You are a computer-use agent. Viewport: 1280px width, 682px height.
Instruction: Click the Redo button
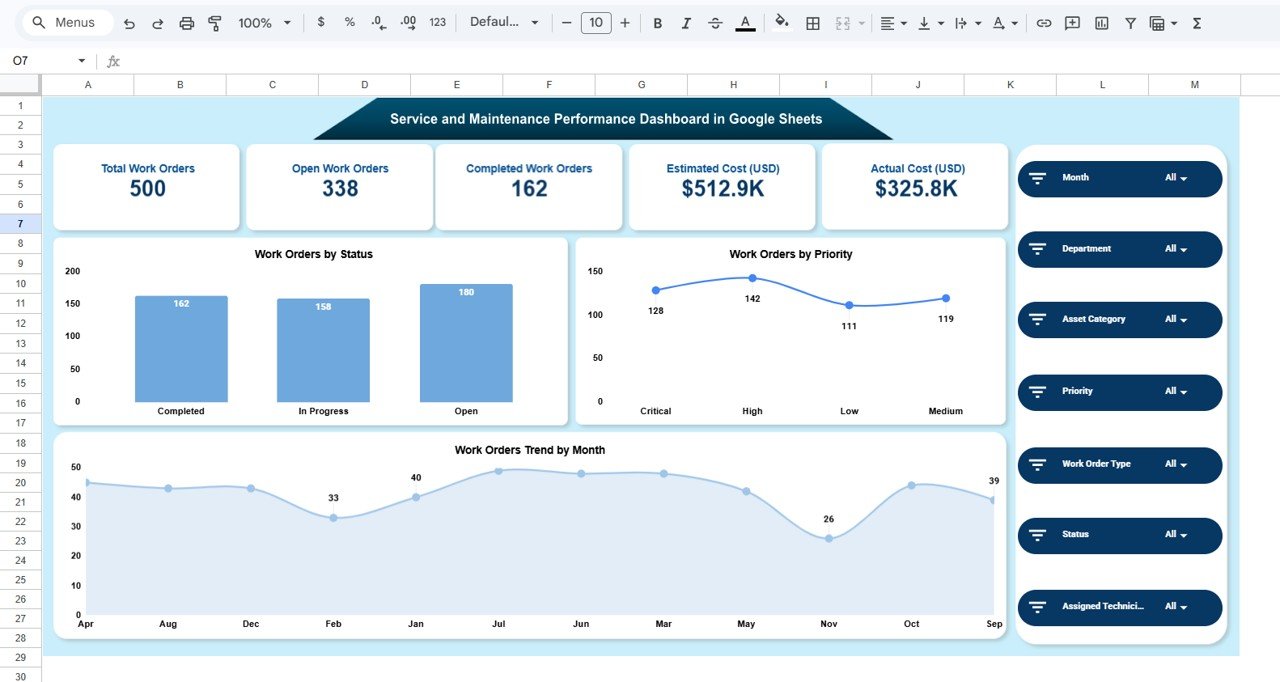click(x=158, y=22)
